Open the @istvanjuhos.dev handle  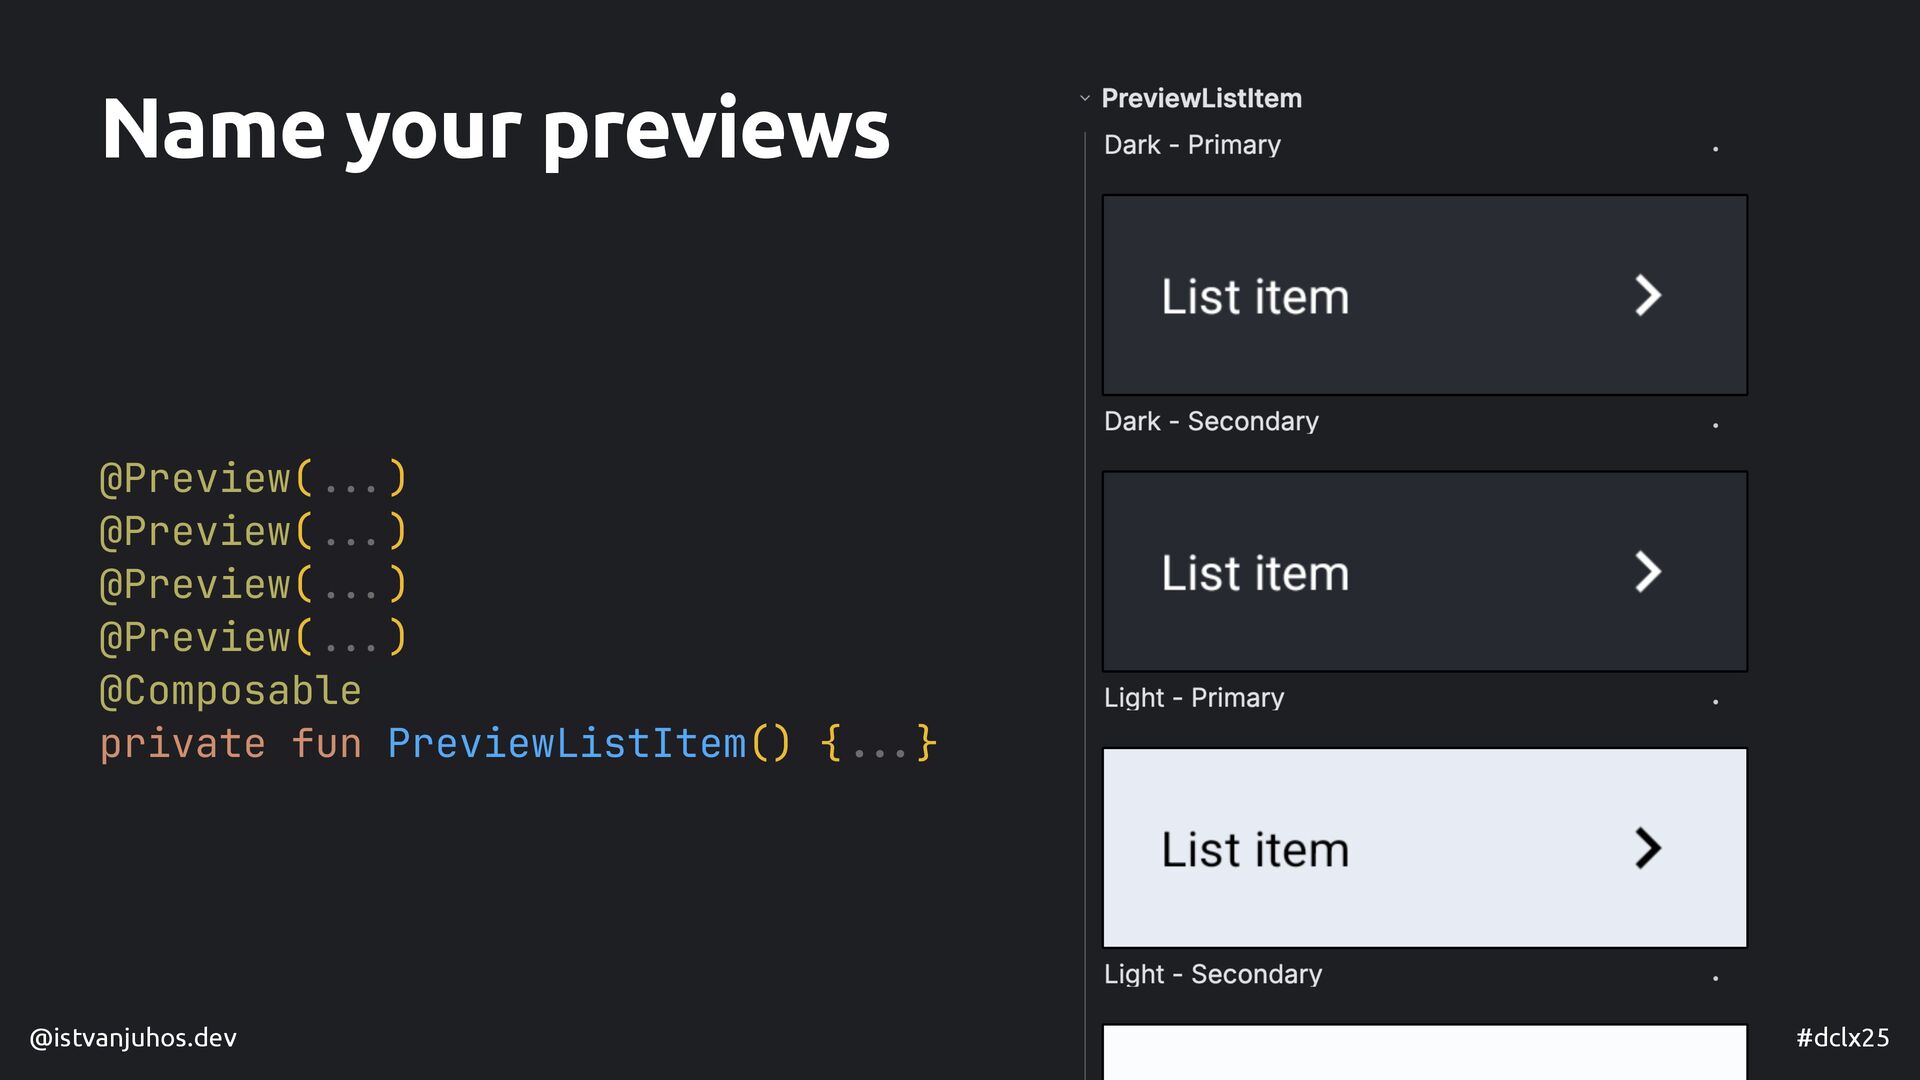pos(133,1038)
